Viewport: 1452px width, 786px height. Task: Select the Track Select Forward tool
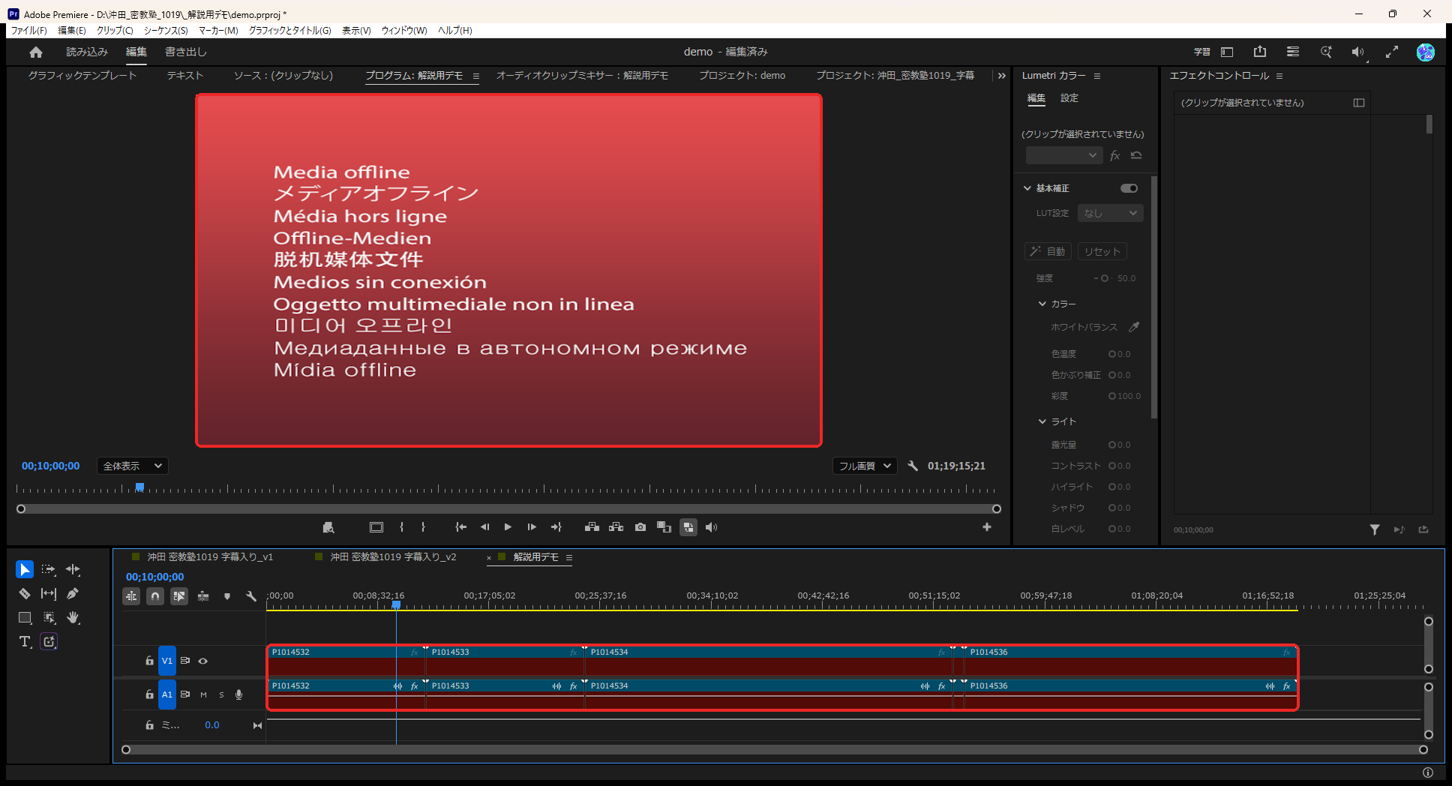tap(48, 569)
